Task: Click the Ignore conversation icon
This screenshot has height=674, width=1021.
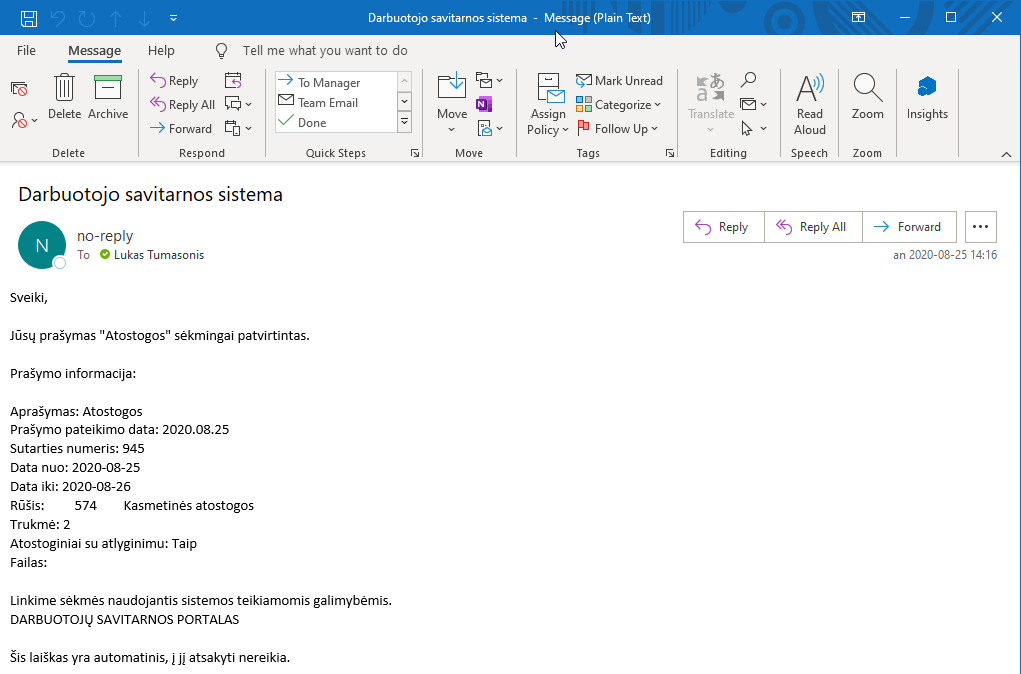Action: [x=19, y=89]
